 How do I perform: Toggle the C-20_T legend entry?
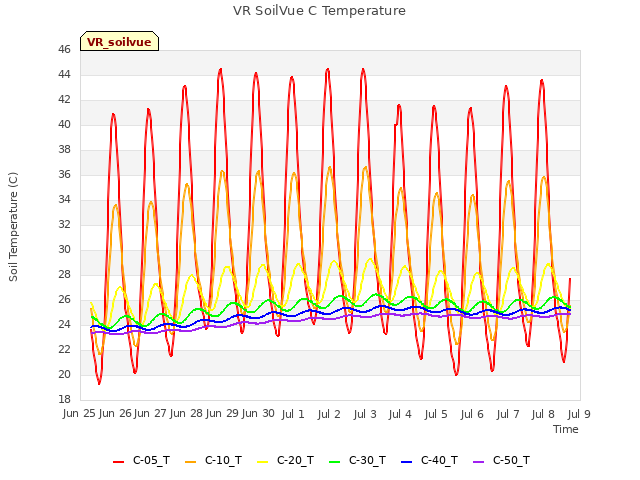coord(285,460)
